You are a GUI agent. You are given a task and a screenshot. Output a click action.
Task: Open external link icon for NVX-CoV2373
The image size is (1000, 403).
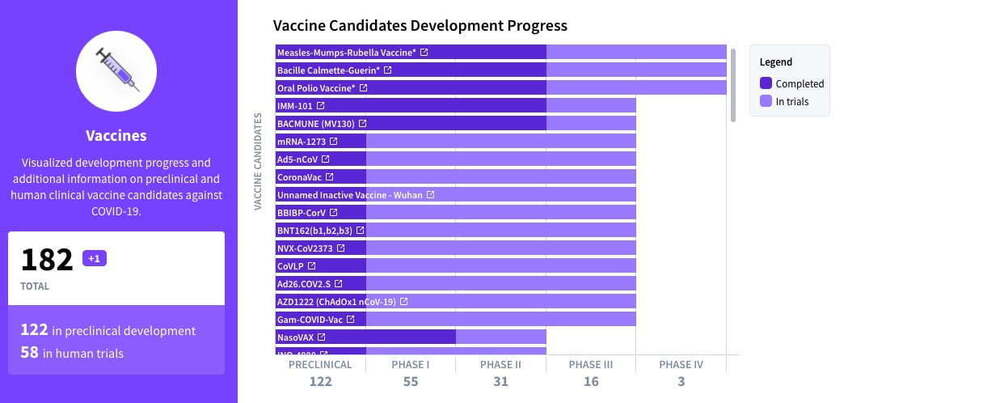click(341, 248)
